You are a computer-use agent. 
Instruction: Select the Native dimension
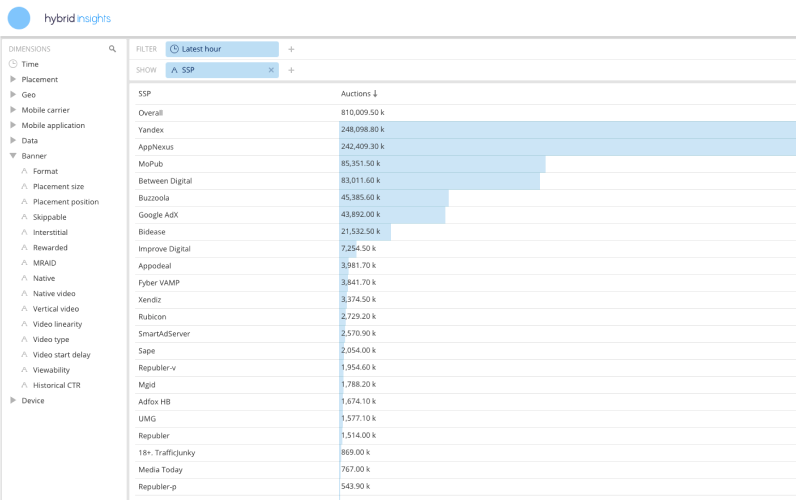pyautogui.click(x=44, y=278)
